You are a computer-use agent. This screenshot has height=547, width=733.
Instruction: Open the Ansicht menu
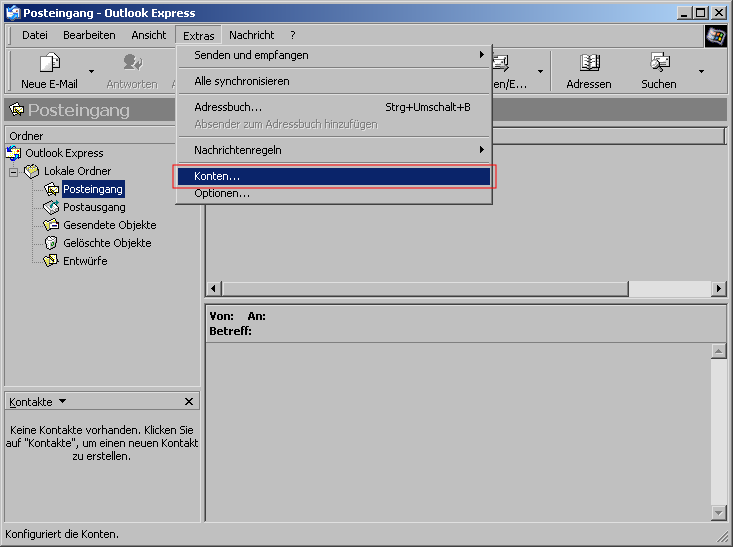(149, 35)
